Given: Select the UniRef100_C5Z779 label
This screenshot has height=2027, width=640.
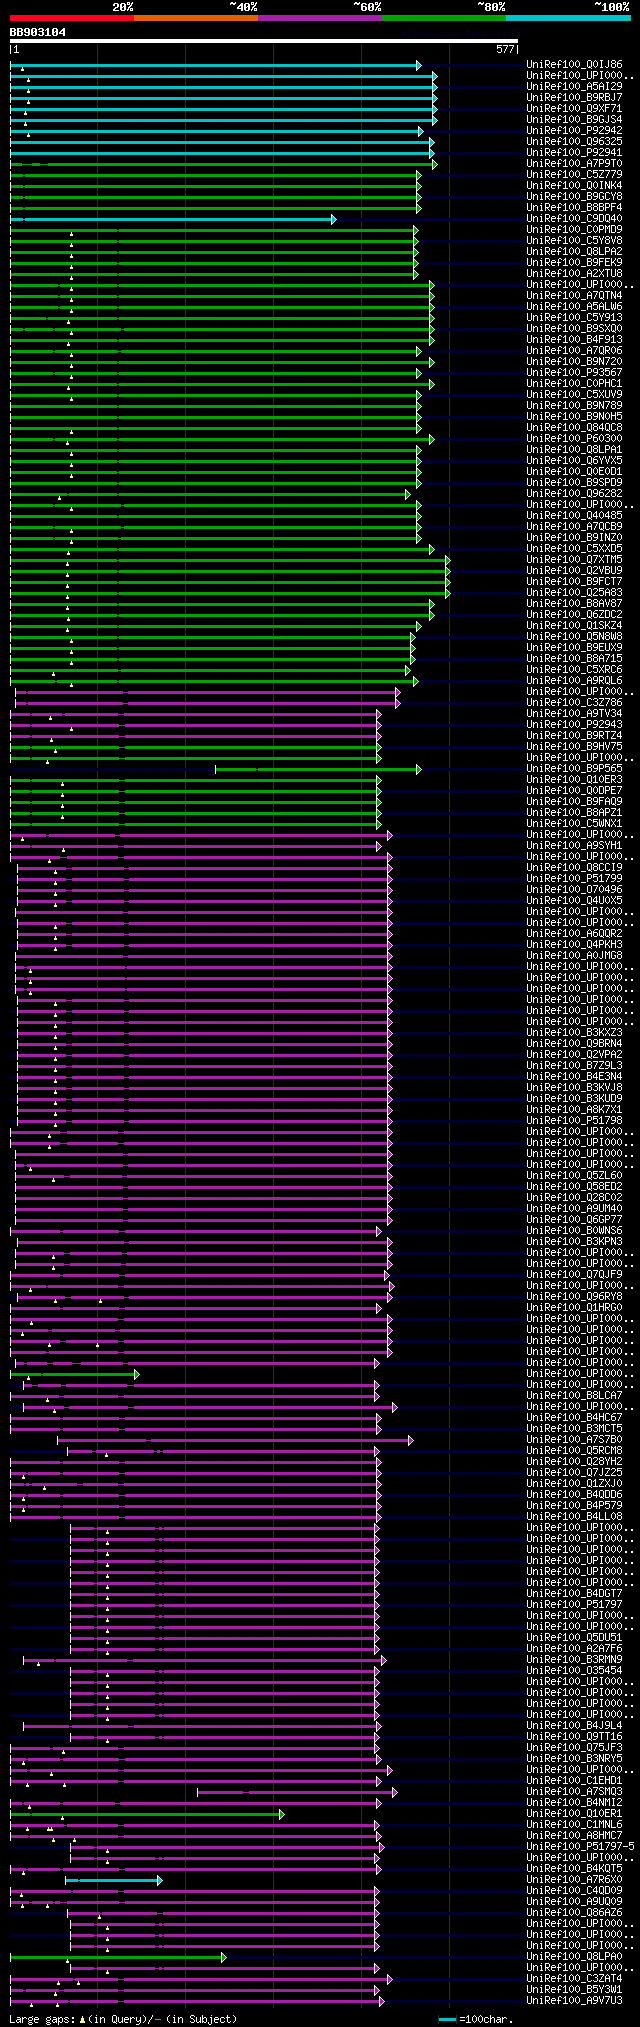Looking at the screenshot, I should [574, 175].
